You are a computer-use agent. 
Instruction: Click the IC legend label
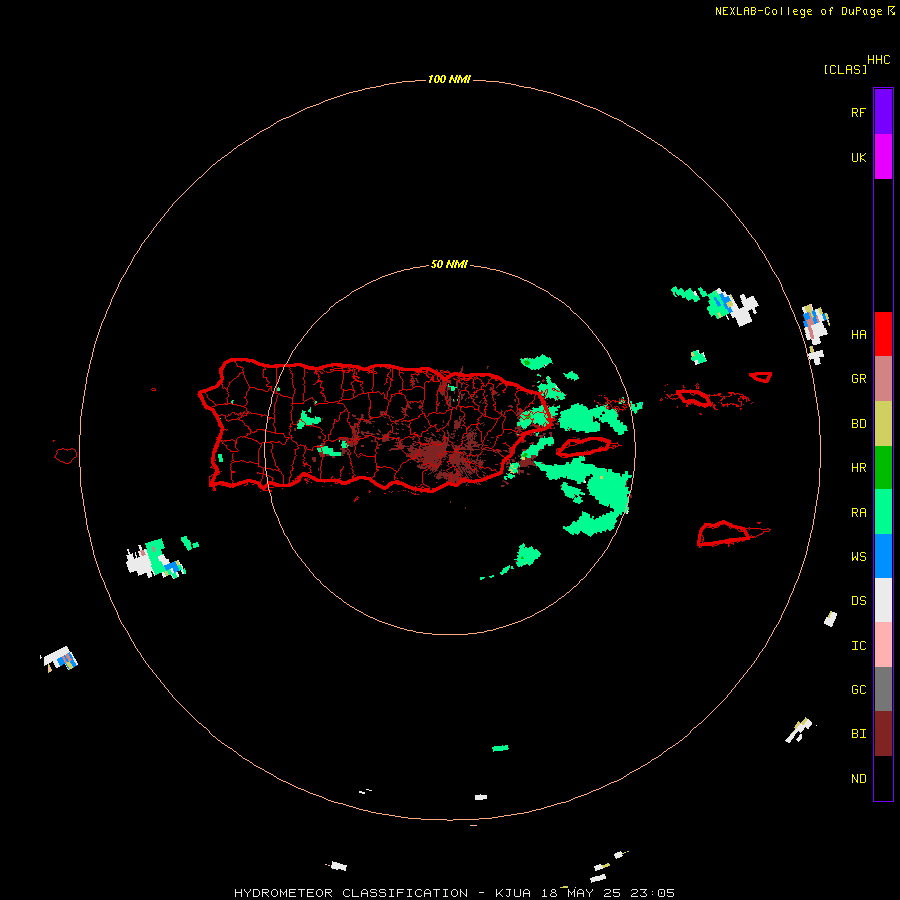coord(858,646)
